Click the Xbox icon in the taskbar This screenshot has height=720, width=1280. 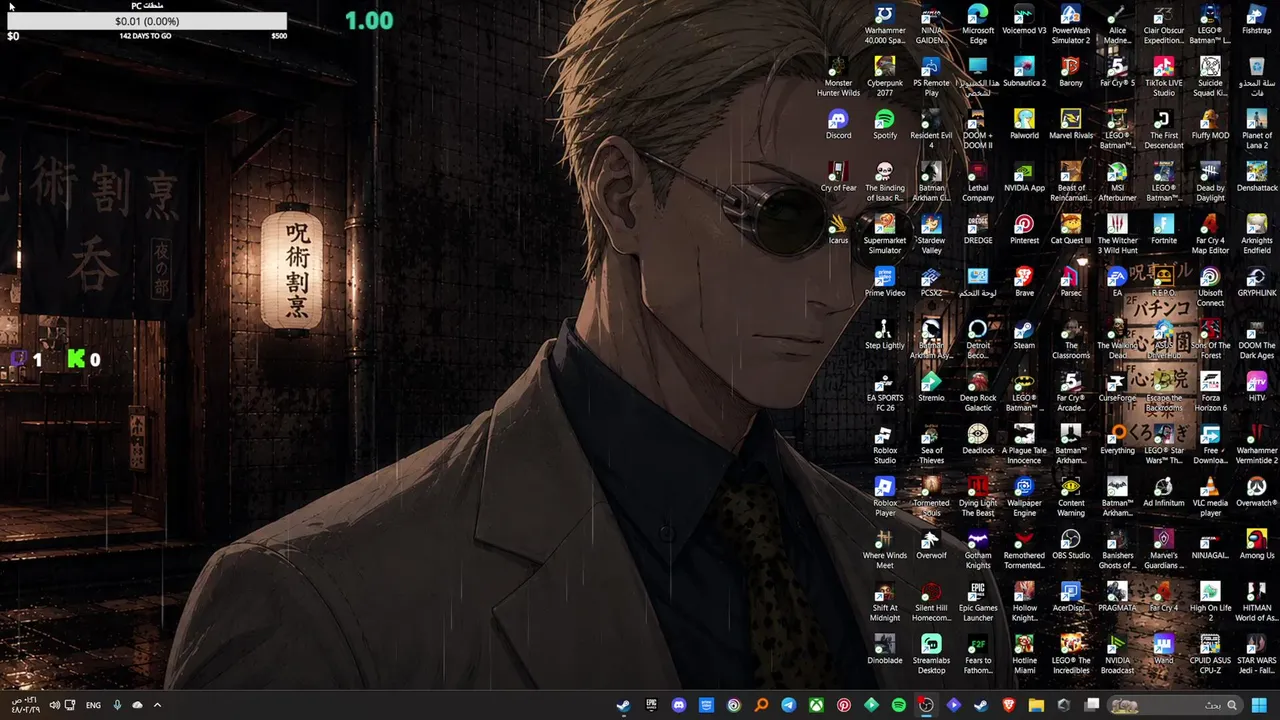click(816, 705)
